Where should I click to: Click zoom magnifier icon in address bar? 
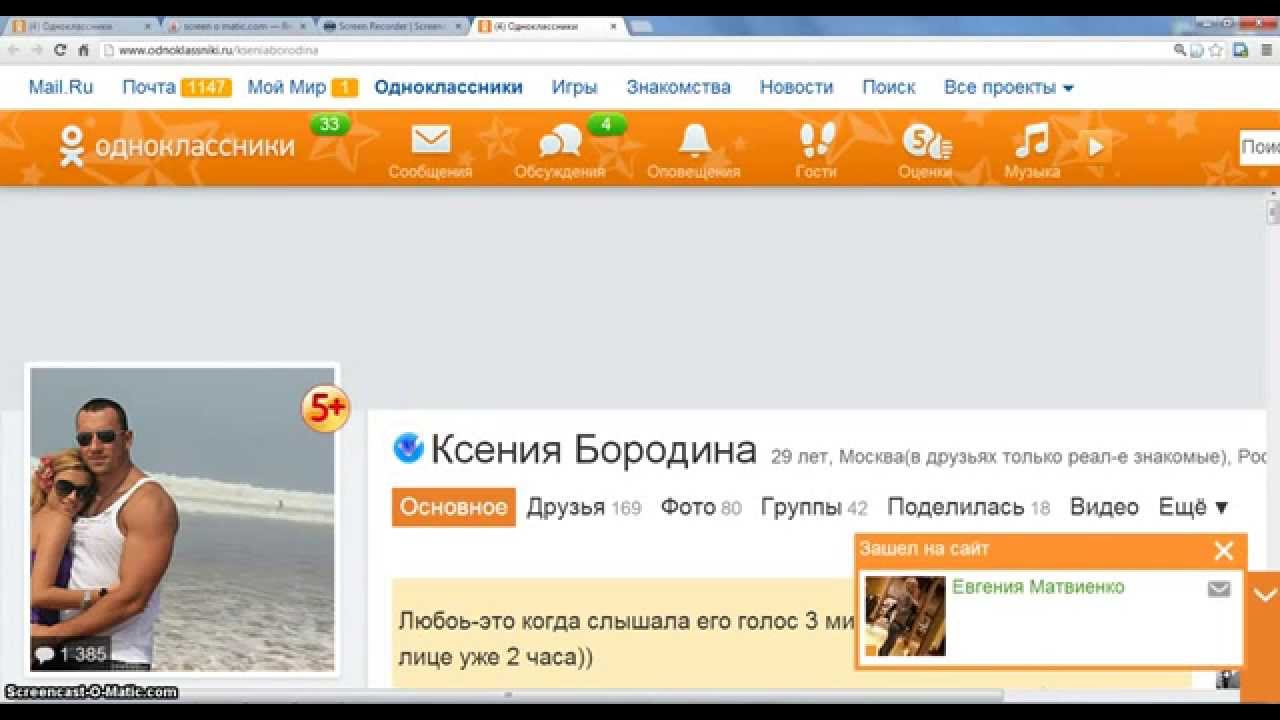(1181, 50)
